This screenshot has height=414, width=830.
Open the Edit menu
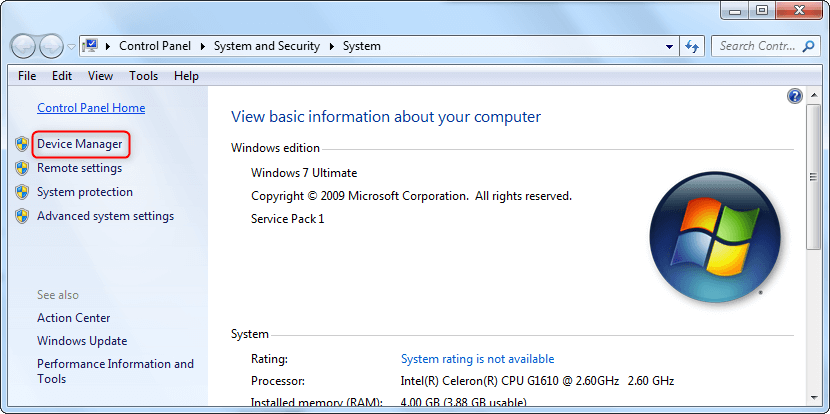click(62, 76)
